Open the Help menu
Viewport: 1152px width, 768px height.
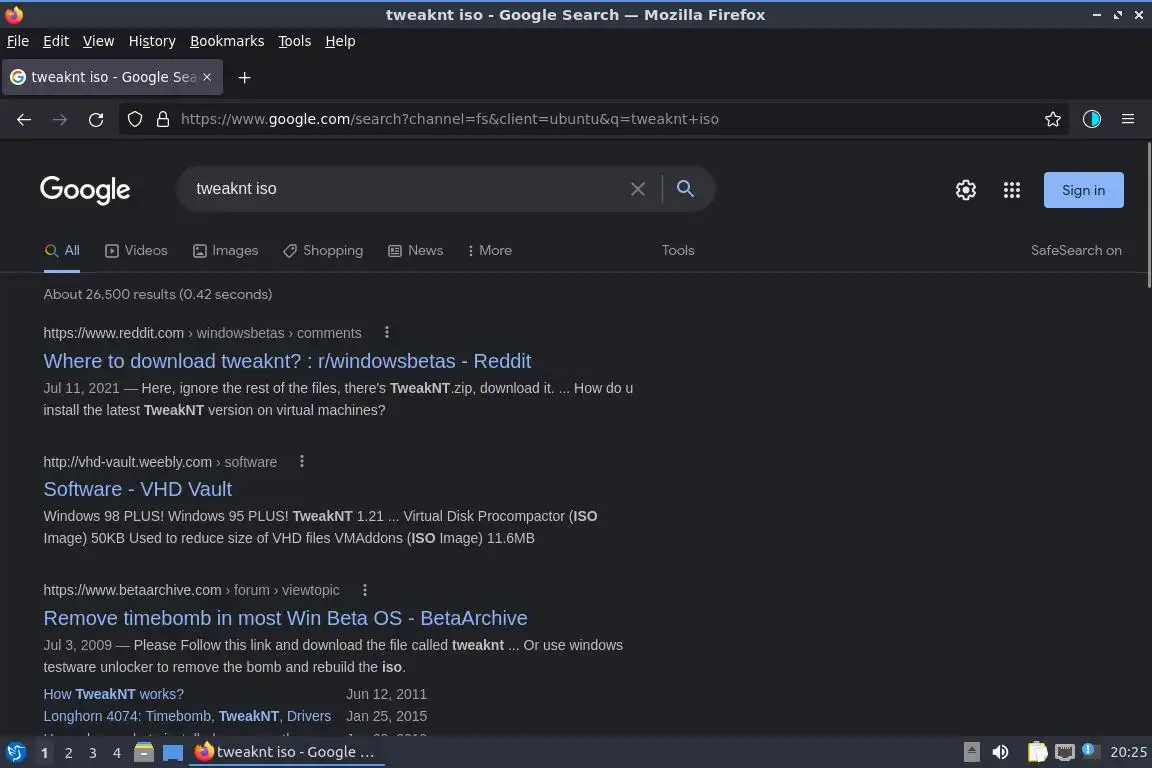coord(340,41)
